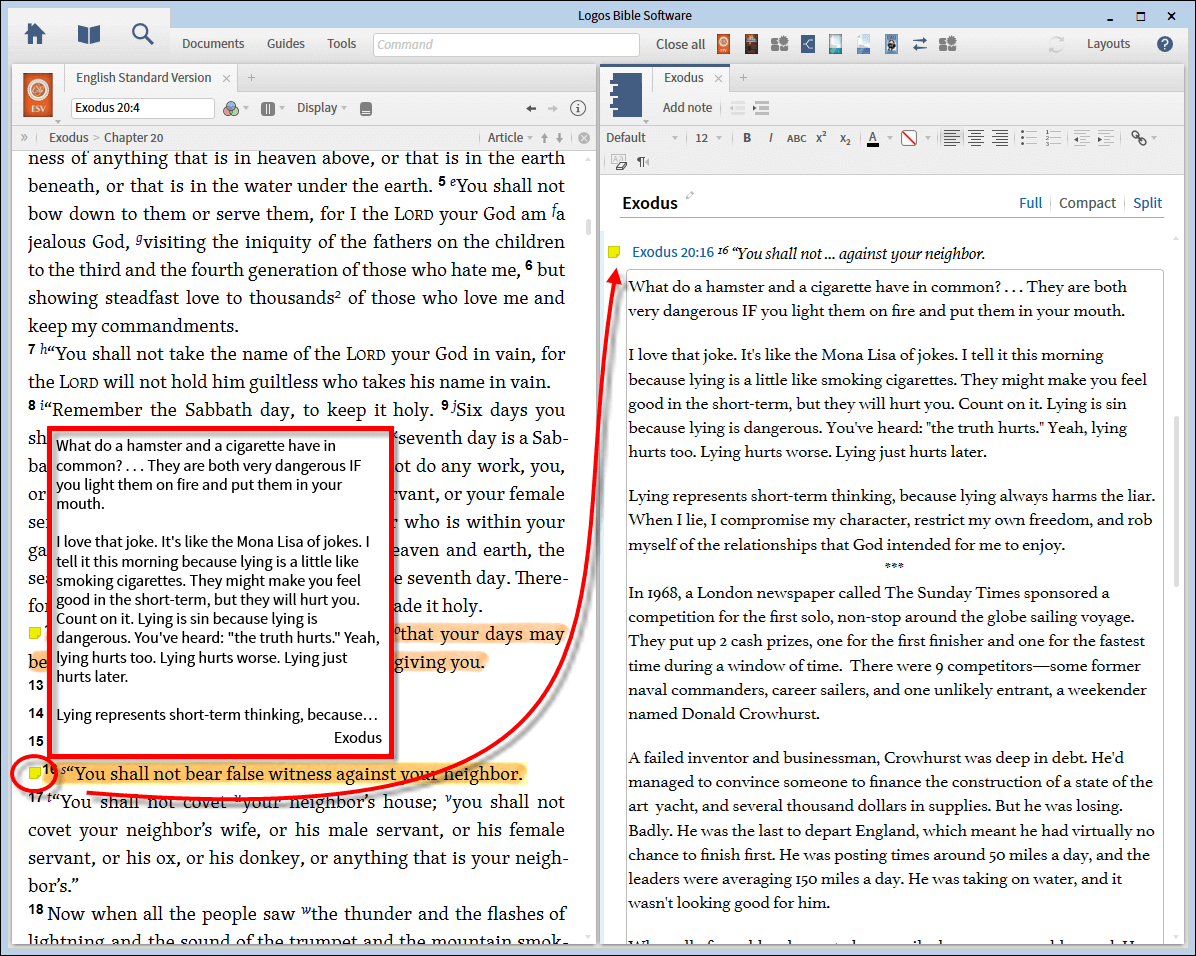Toggle superscript formatting
The width and height of the screenshot is (1196, 956).
[x=821, y=138]
